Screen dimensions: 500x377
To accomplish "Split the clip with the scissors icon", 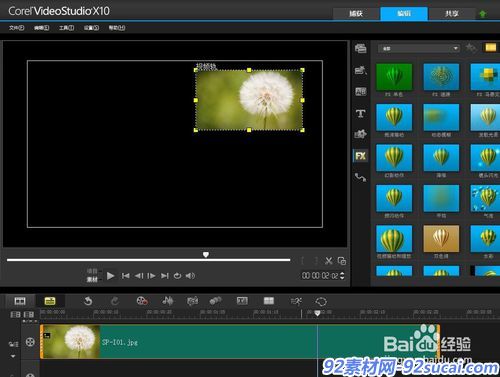I will tap(329, 261).
